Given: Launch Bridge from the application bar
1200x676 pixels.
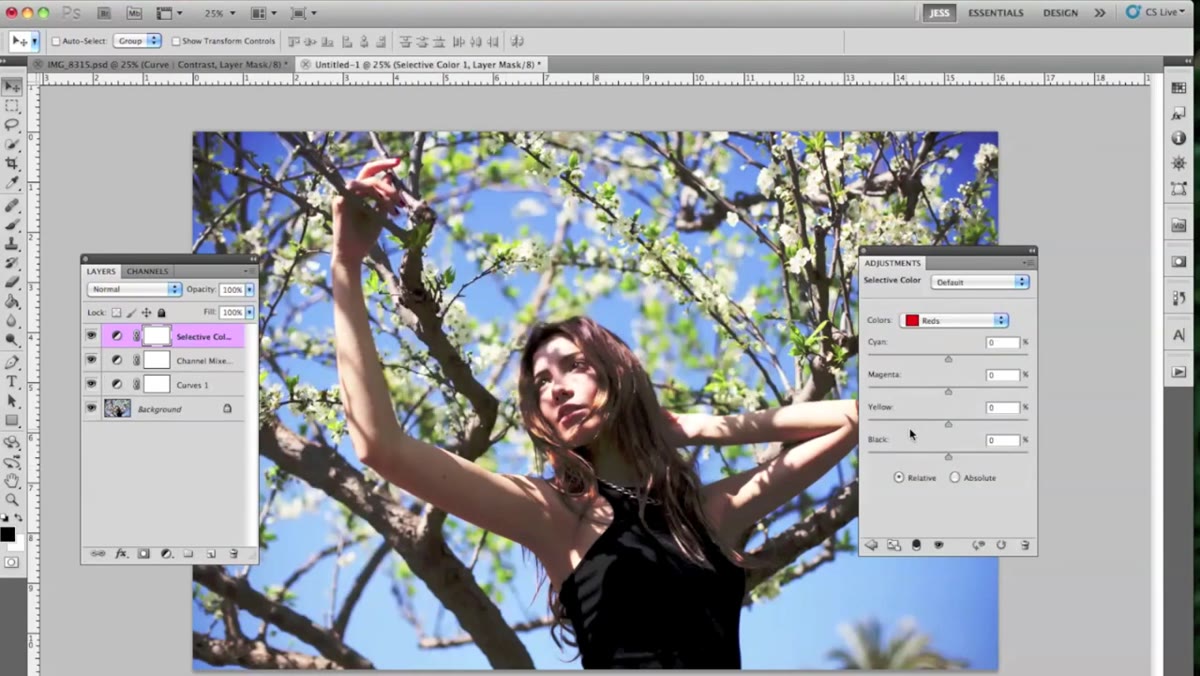Looking at the screenshot, I should (x=104, y=13).
